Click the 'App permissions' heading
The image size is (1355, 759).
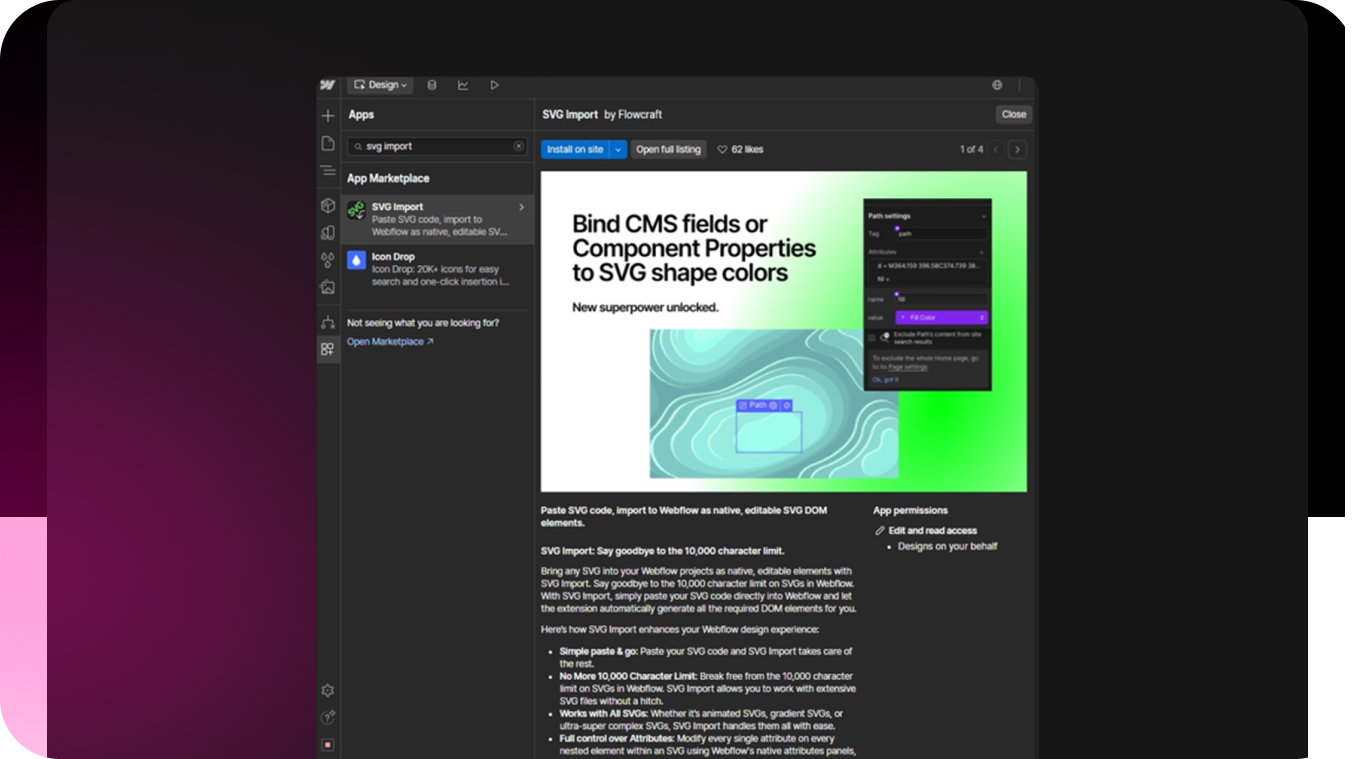910,510
